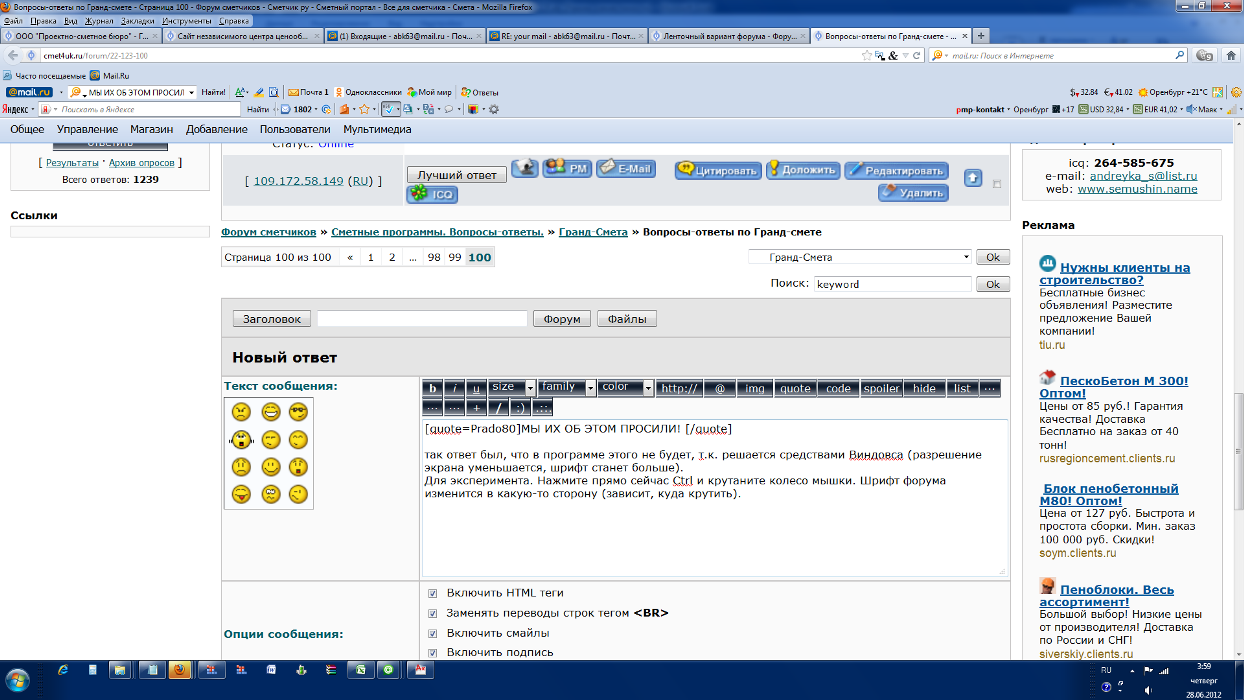Open Общее site menu
Screen dimensions: 1244x700
point(27,129)
